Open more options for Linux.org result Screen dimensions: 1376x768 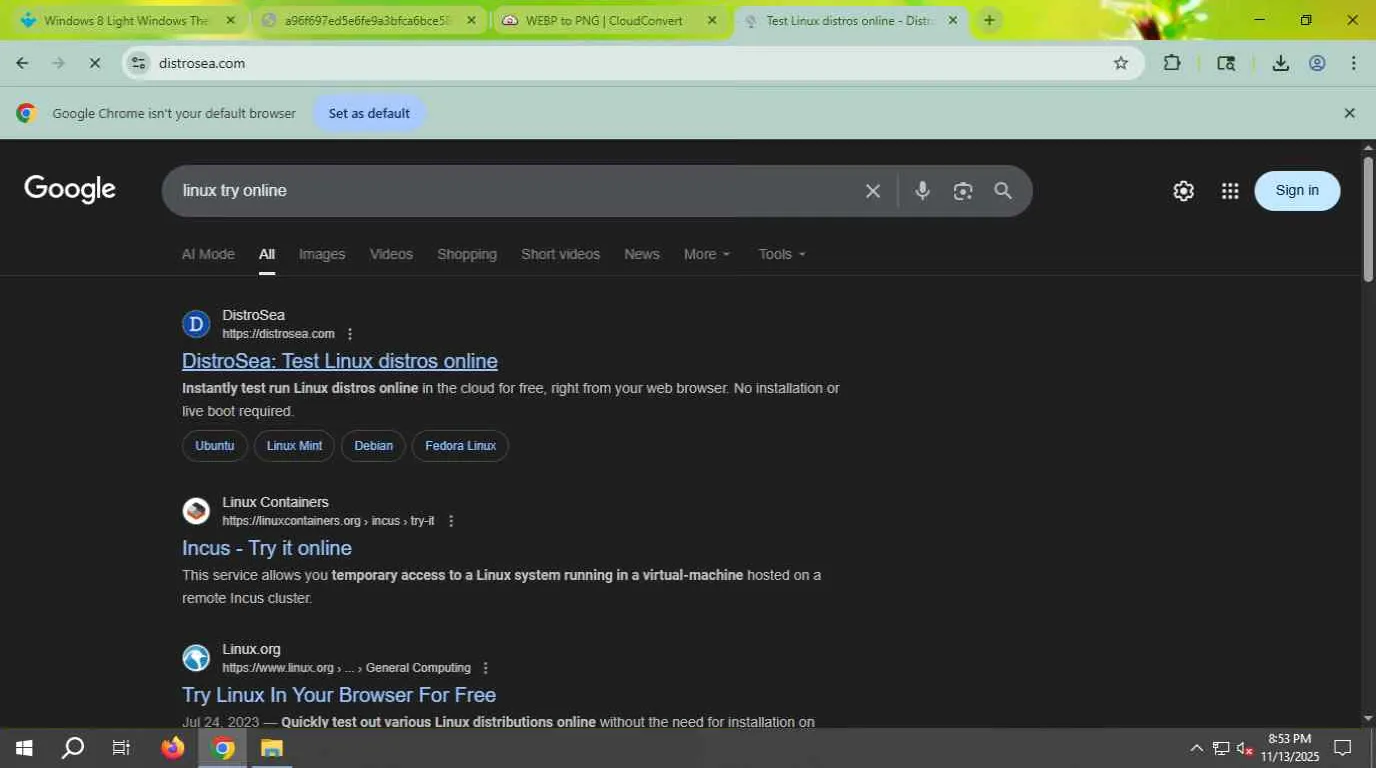pos(486,668)
